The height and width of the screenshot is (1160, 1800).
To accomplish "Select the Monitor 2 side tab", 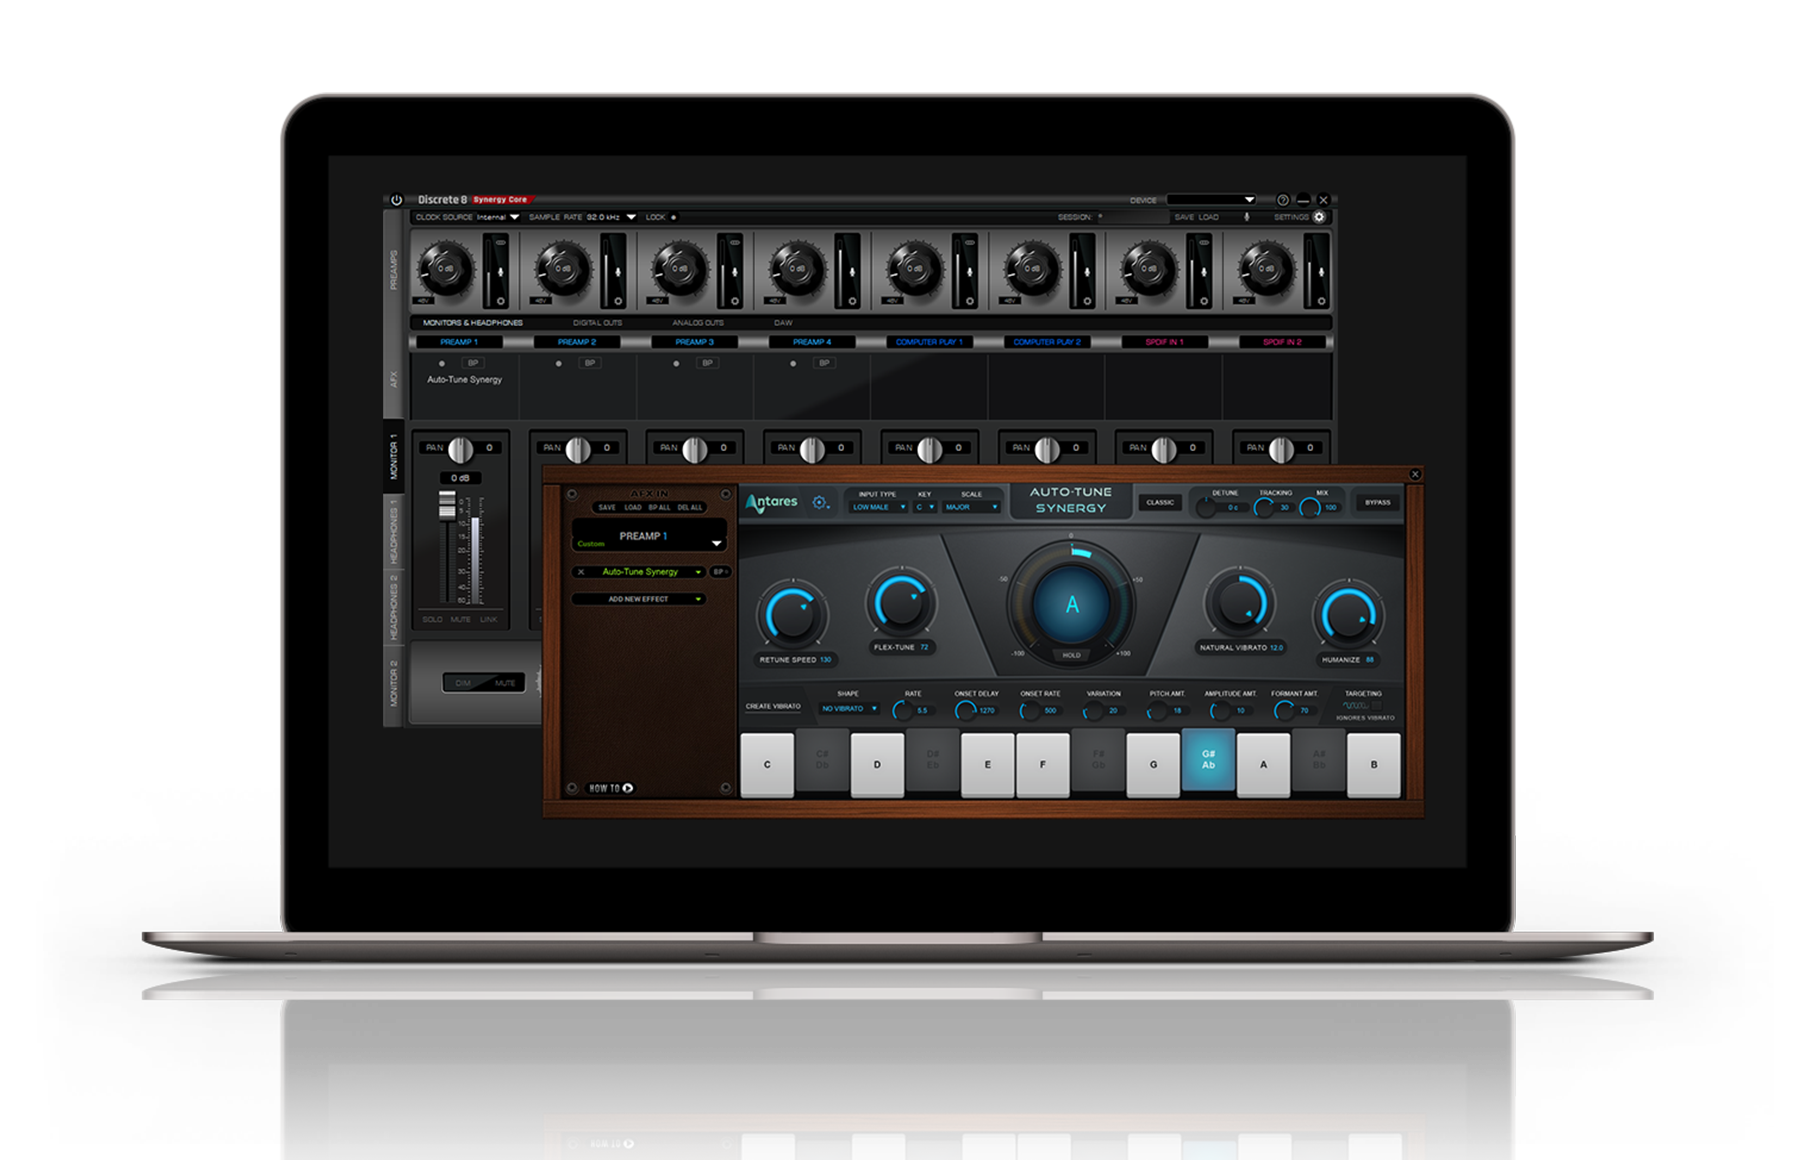I will coord(393,684).
